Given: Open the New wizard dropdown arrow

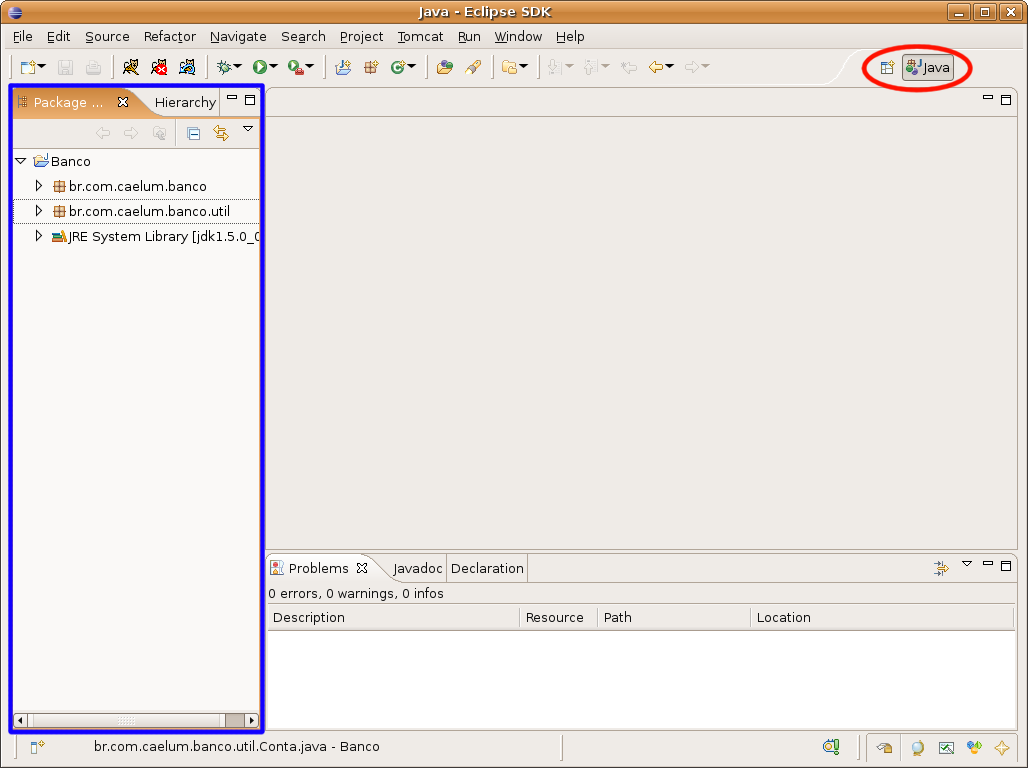Looking at the screenshot, I should (x=42, y=66).
